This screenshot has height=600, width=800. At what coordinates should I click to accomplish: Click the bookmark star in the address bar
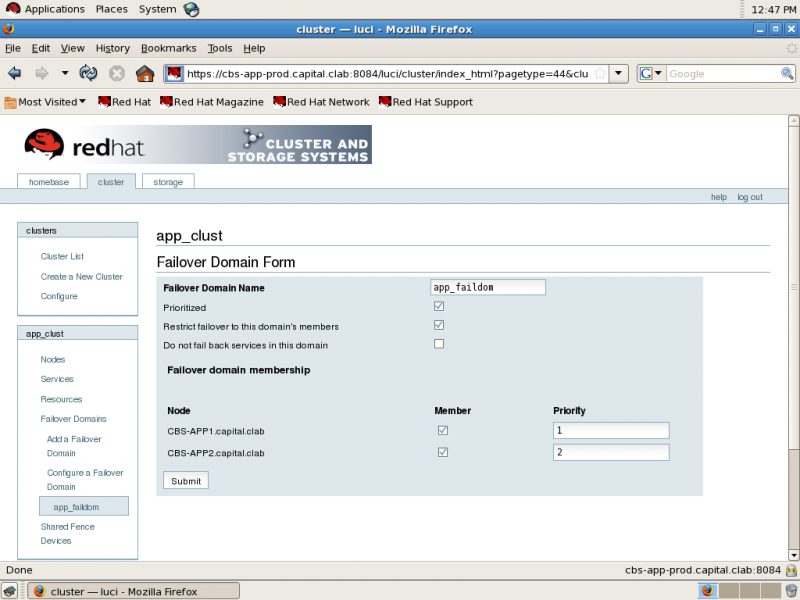click(x=601, y=73)
